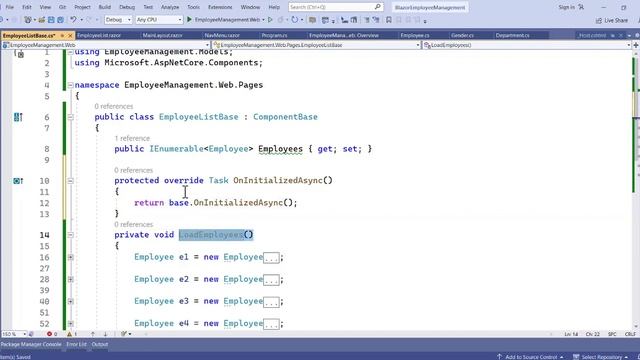
Task: Click the warning triangle count icon
Action: point(69,334)
